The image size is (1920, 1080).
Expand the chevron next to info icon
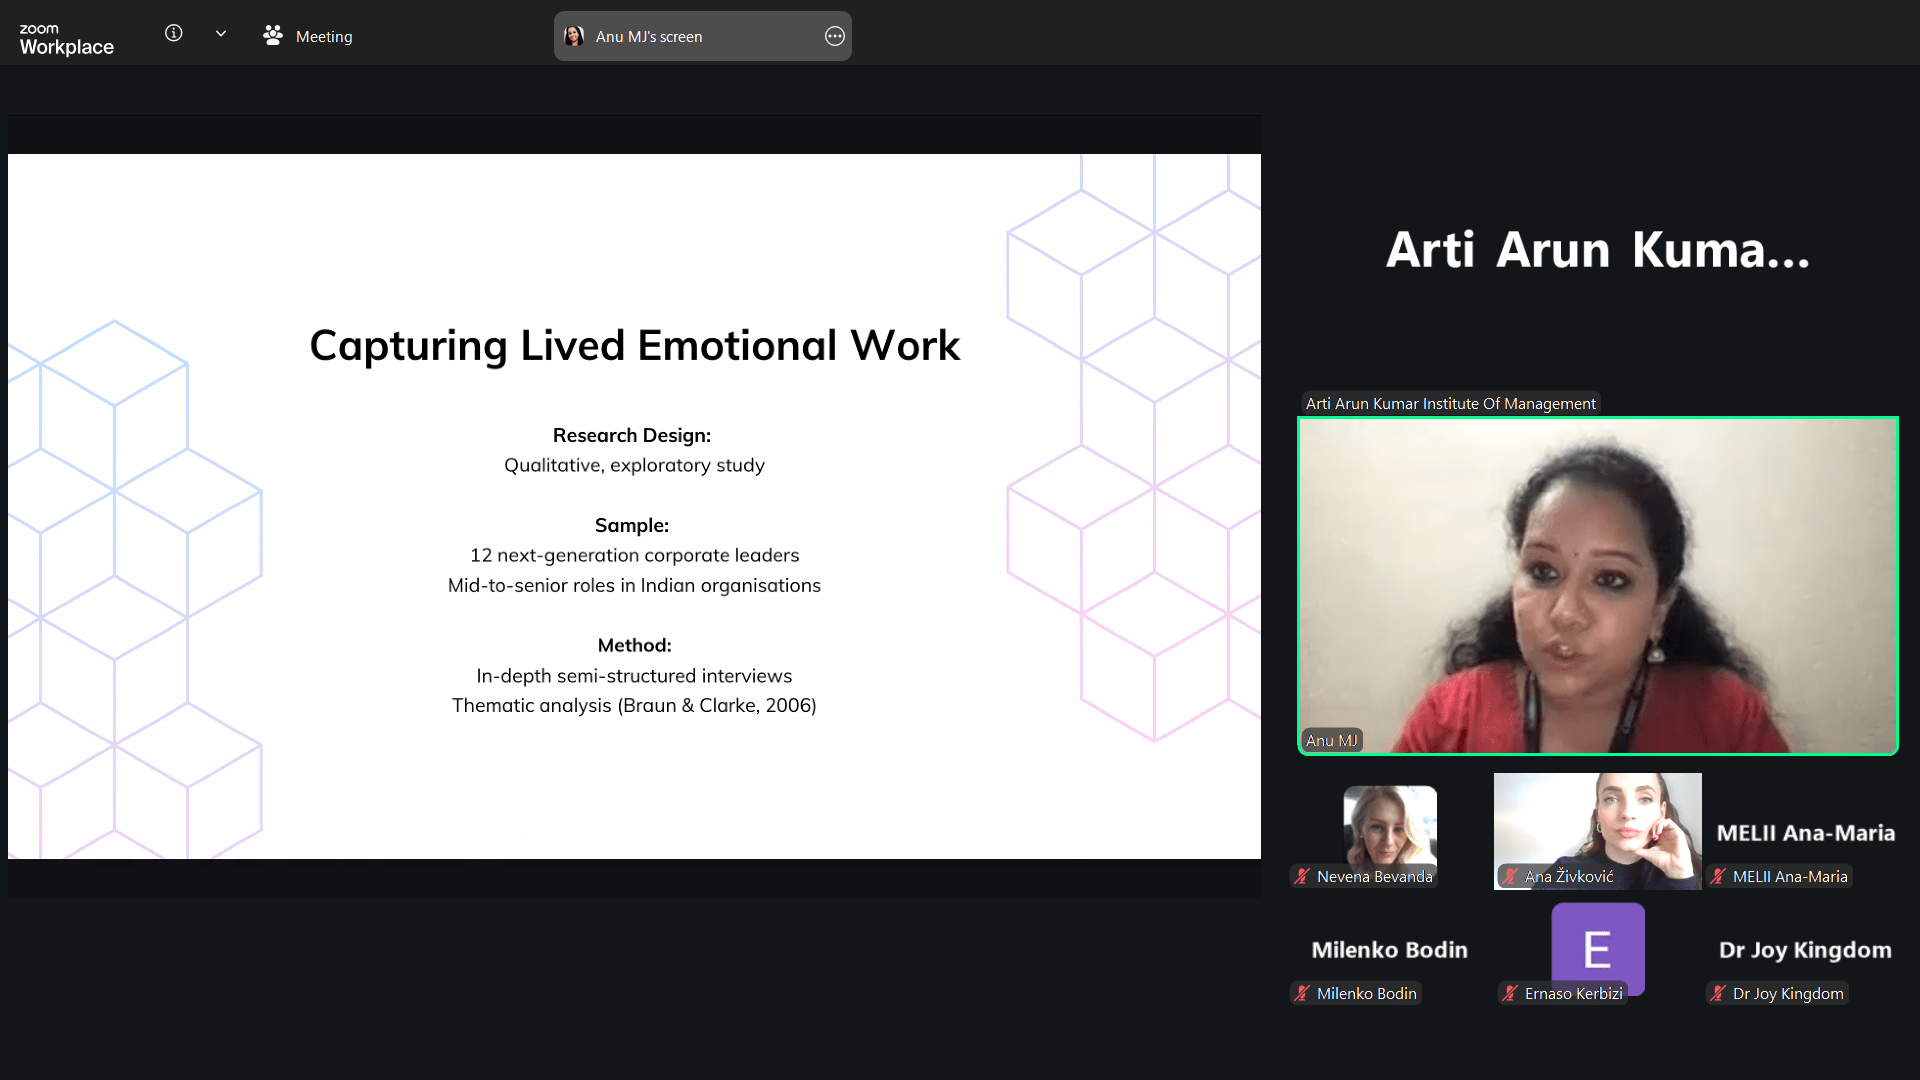click(221, 33)
